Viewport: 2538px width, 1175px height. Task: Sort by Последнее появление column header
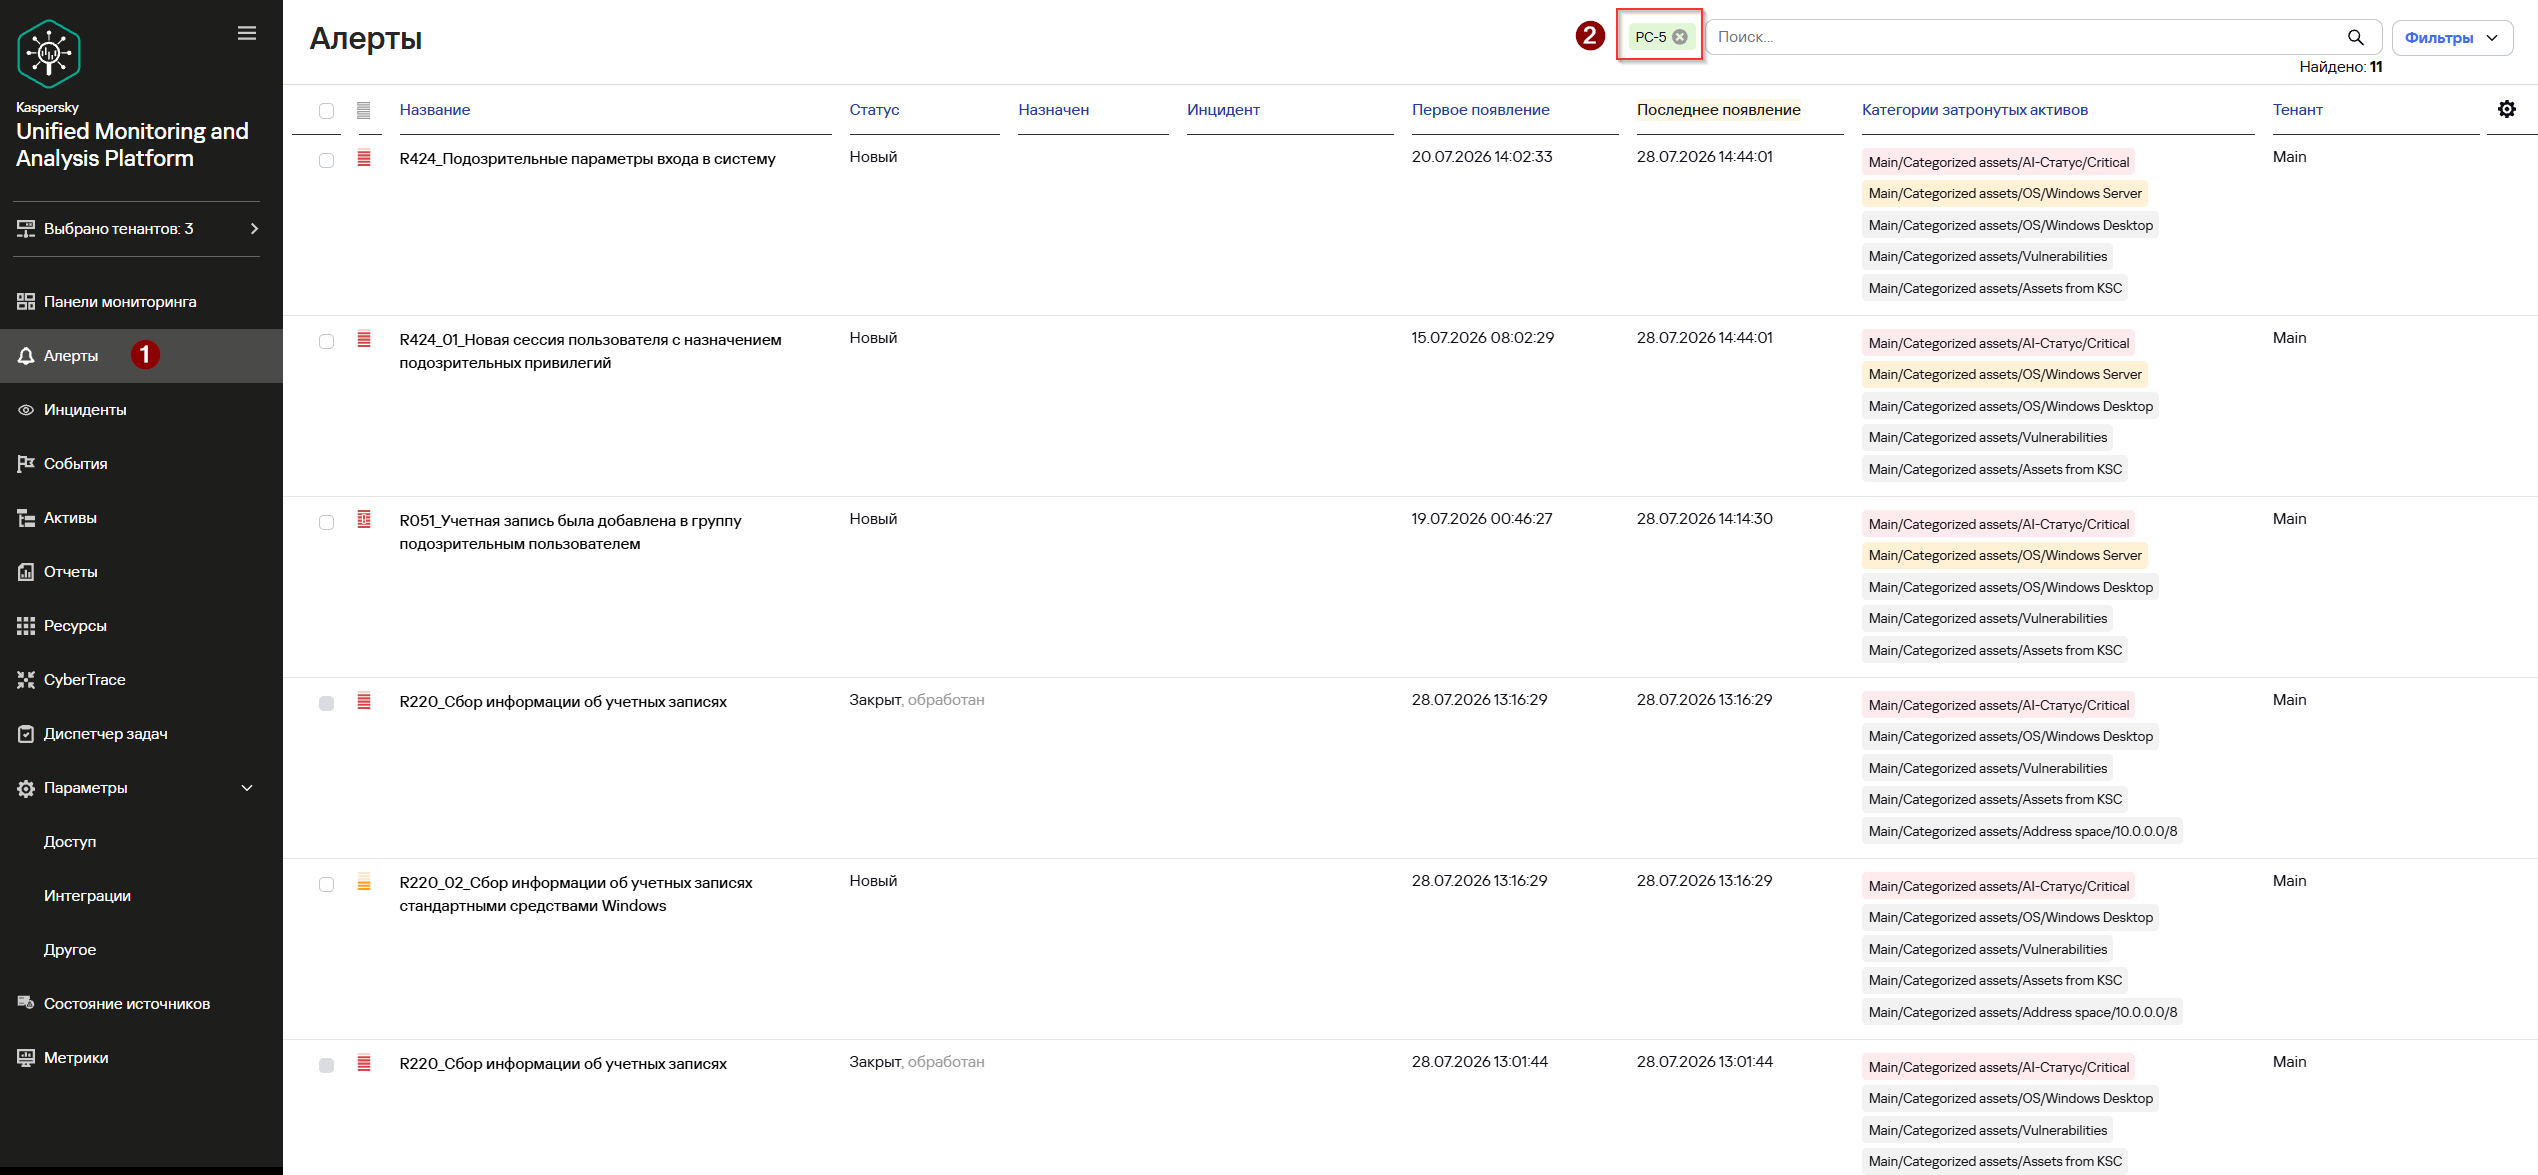point(1718,110)
